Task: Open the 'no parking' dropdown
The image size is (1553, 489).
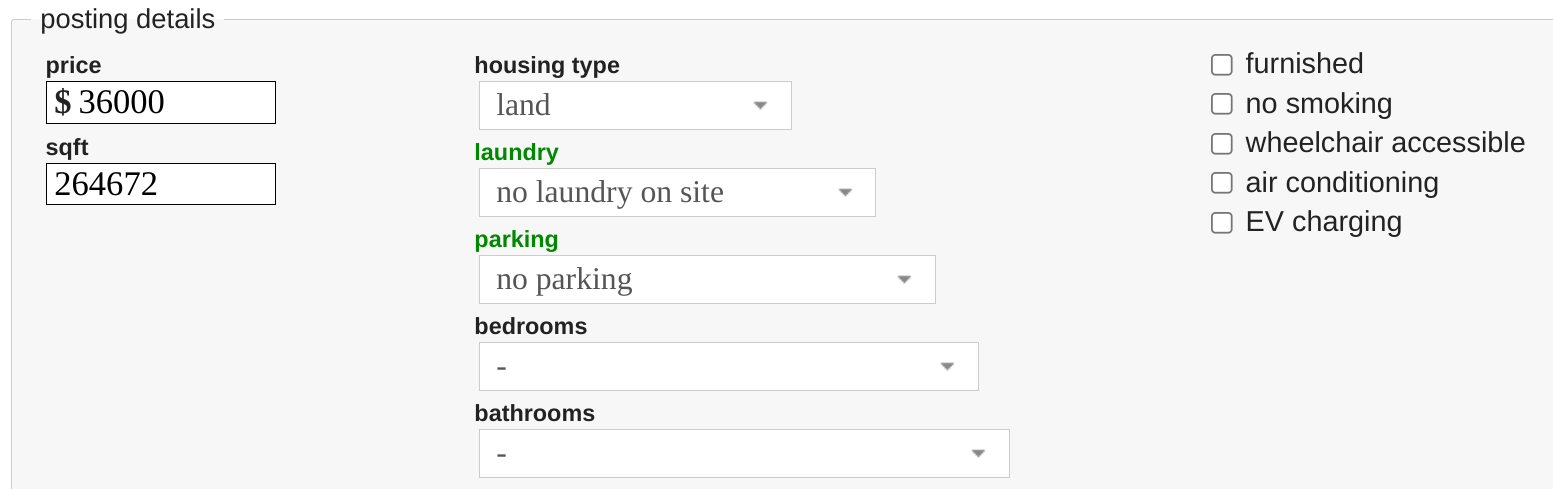Action: 707,279
